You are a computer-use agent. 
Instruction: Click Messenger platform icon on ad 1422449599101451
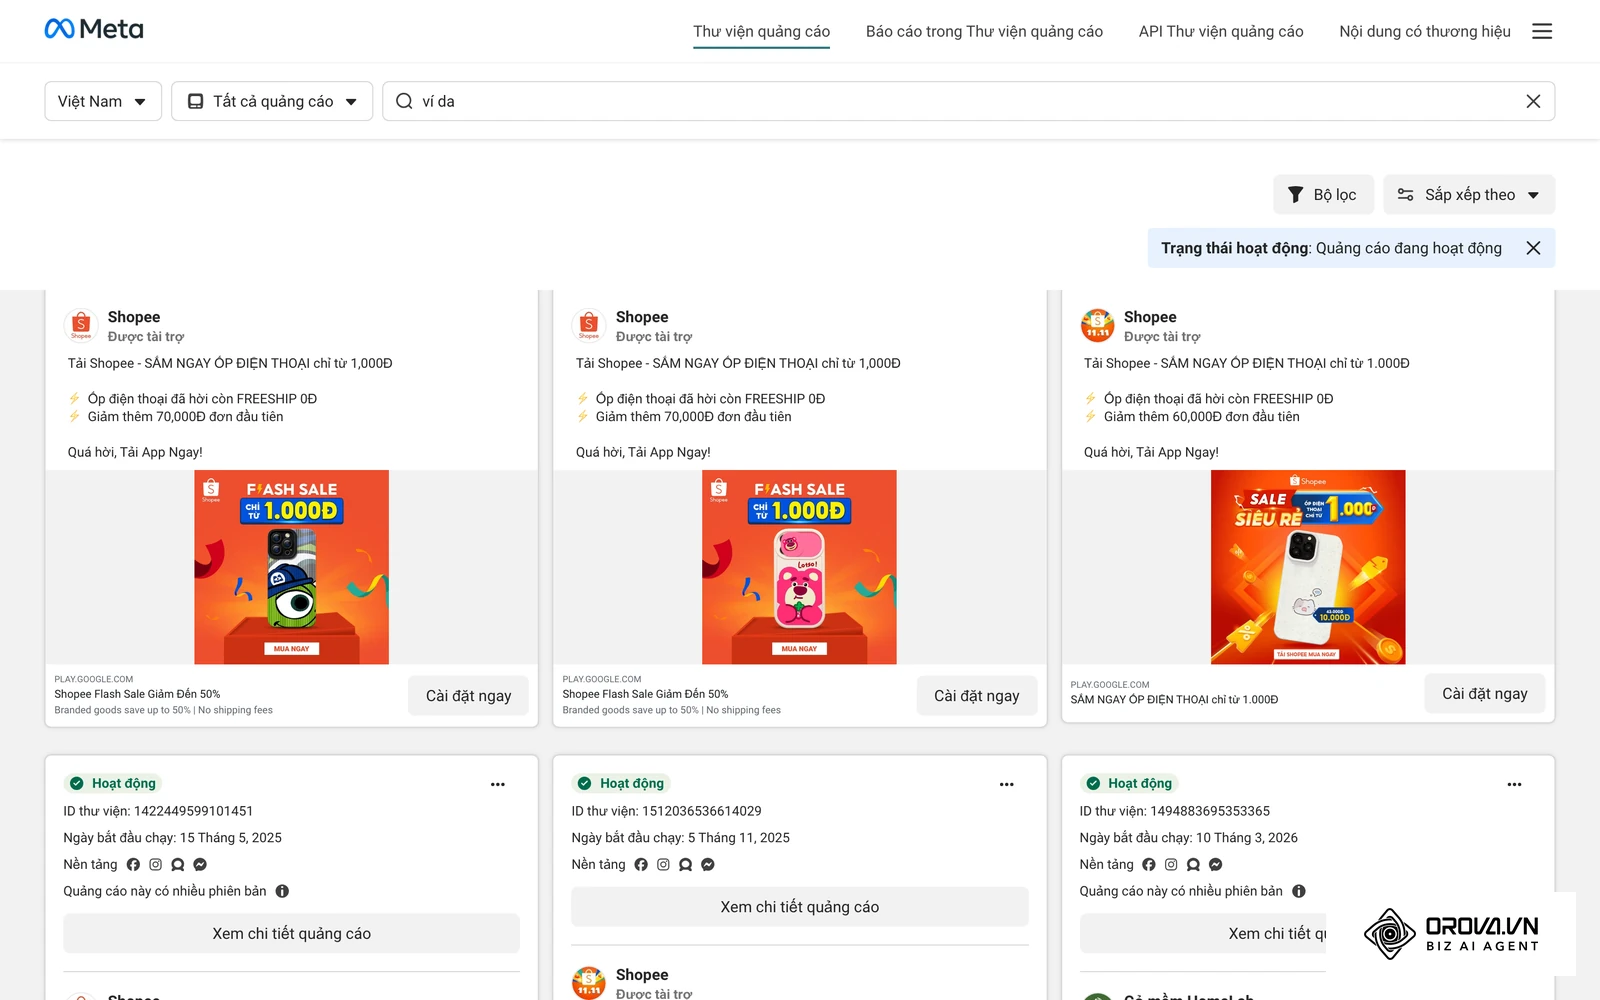[x=200, y=865]
